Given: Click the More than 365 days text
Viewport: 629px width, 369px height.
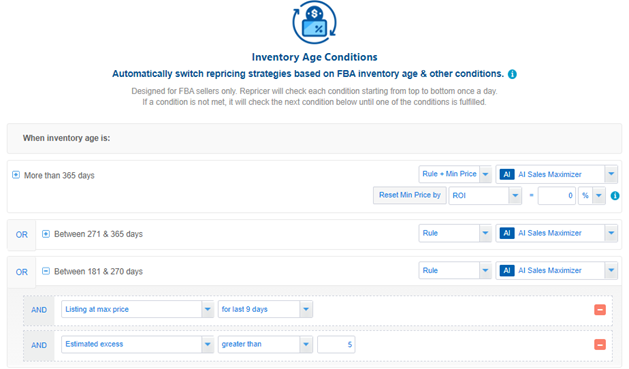Looking at the screenshot, I should [x=59, y=175].
